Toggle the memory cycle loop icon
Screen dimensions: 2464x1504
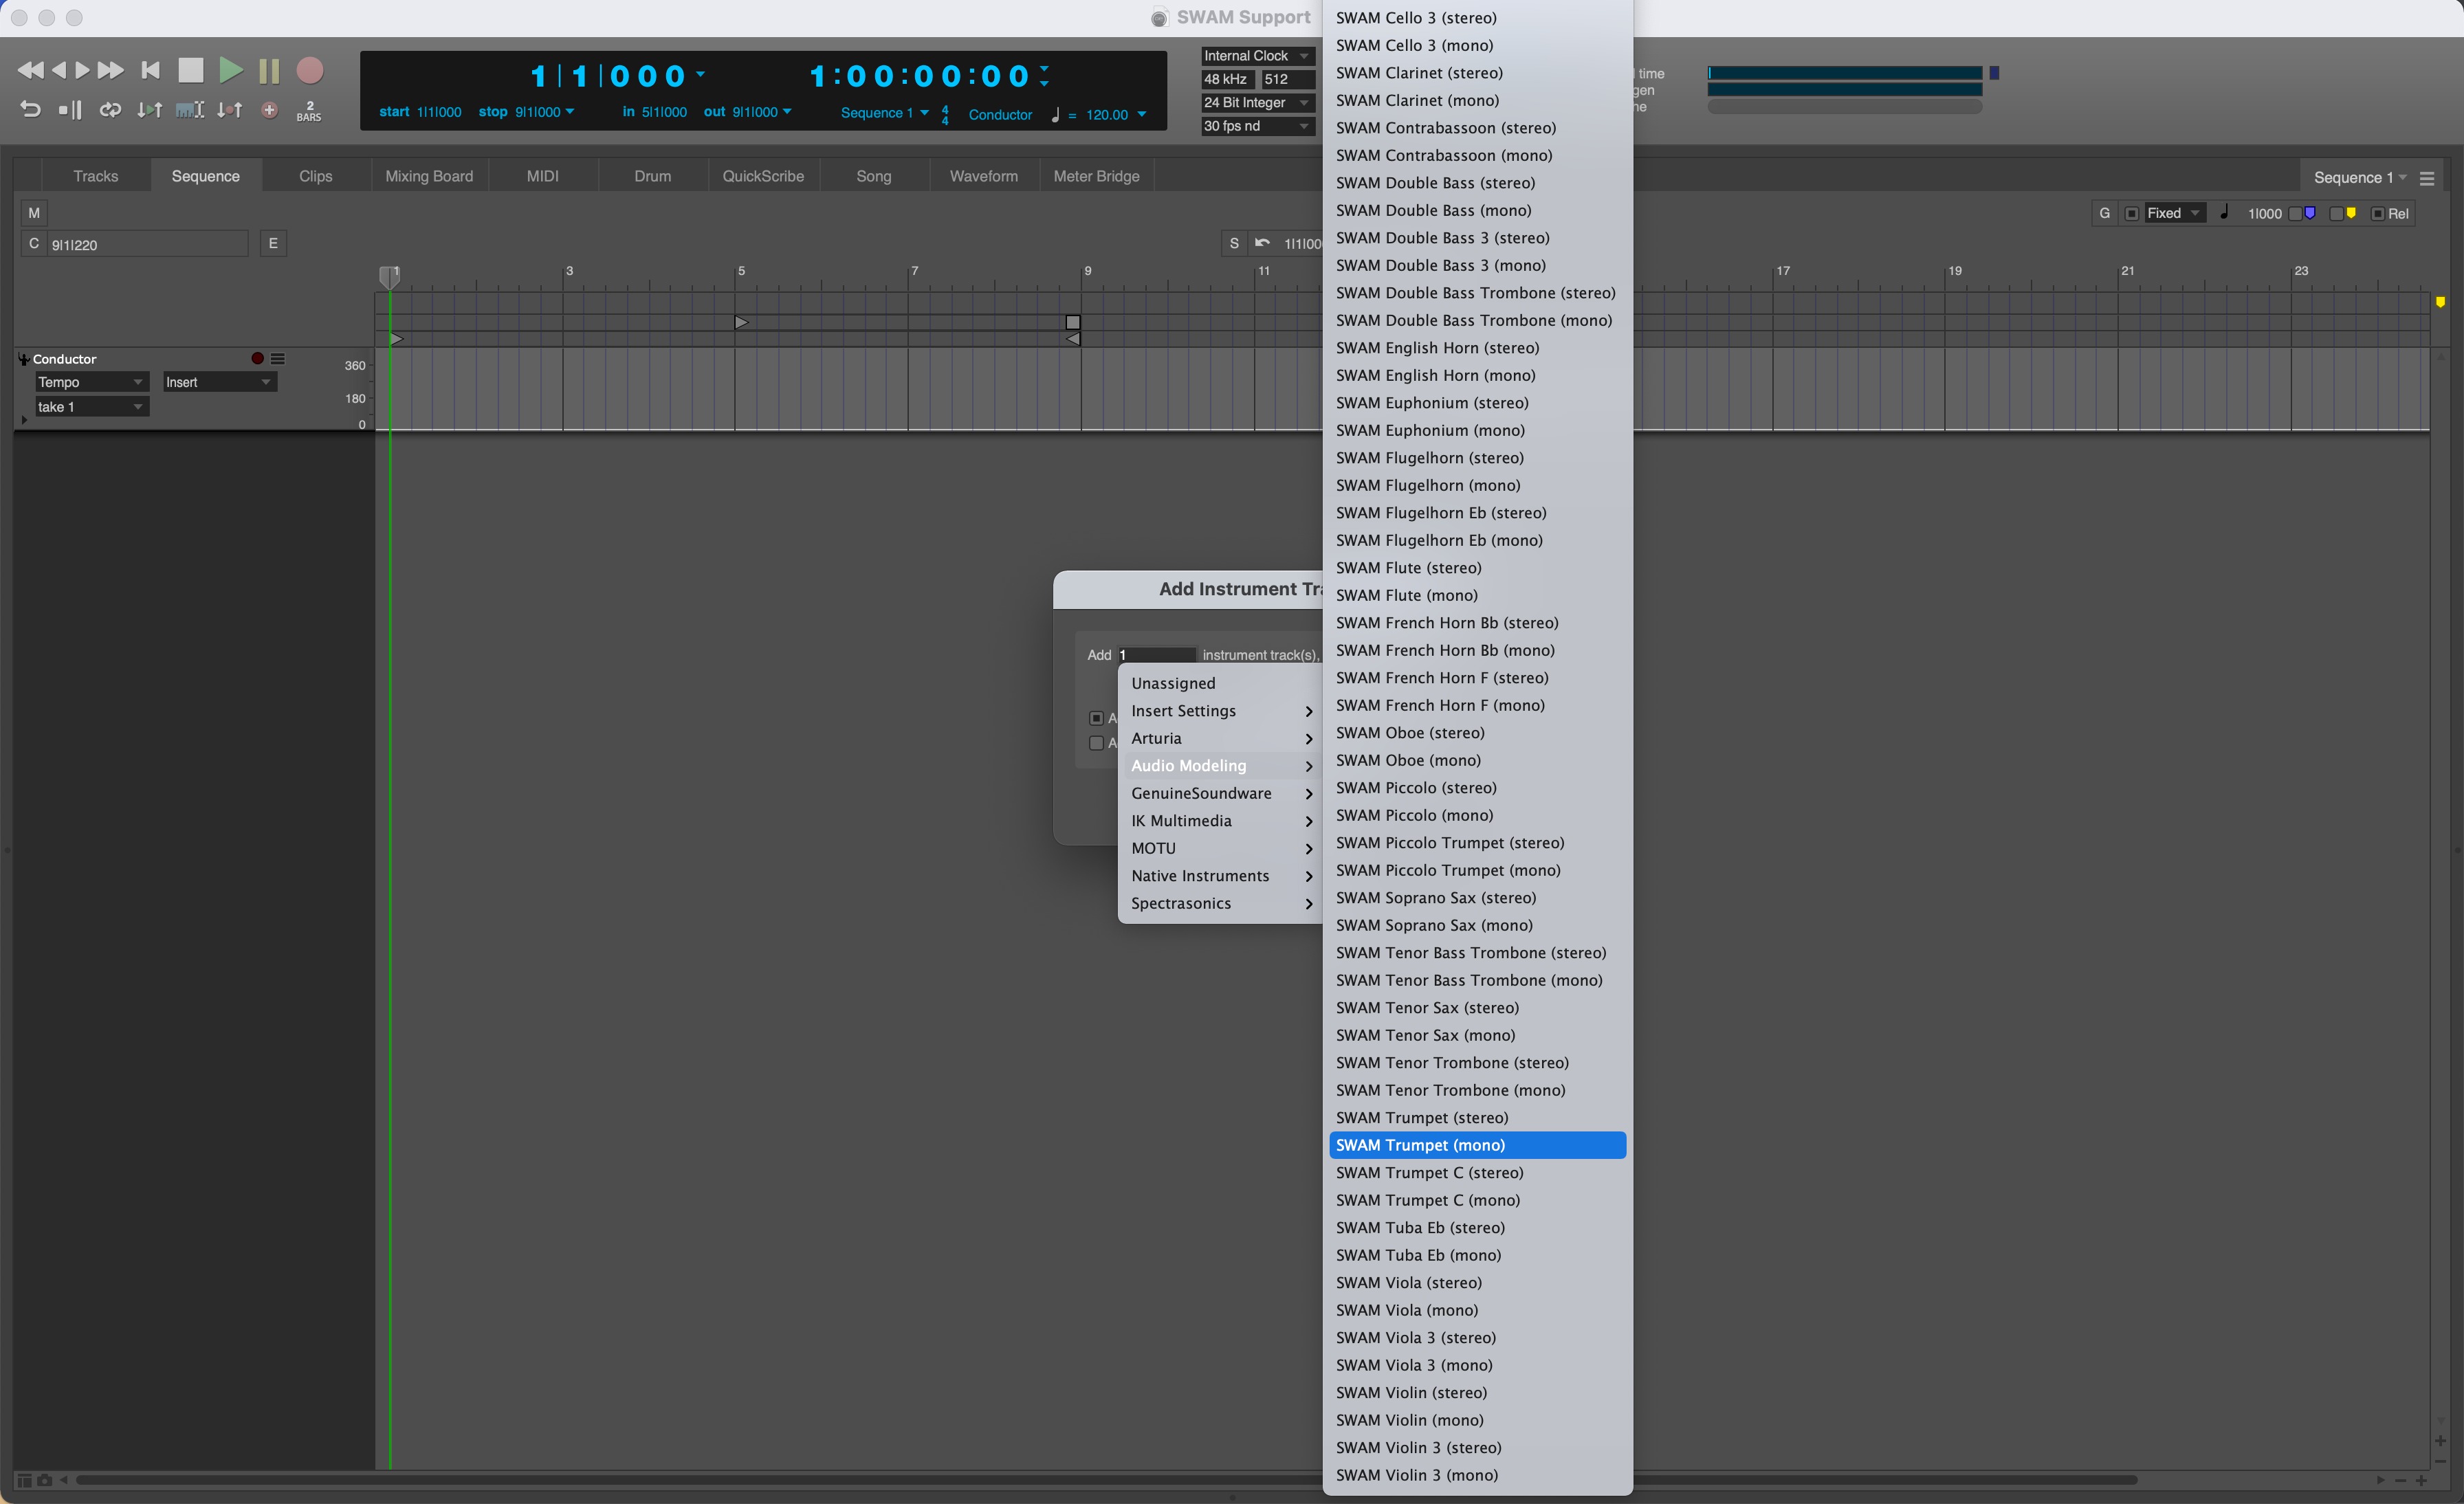[110, 110]
